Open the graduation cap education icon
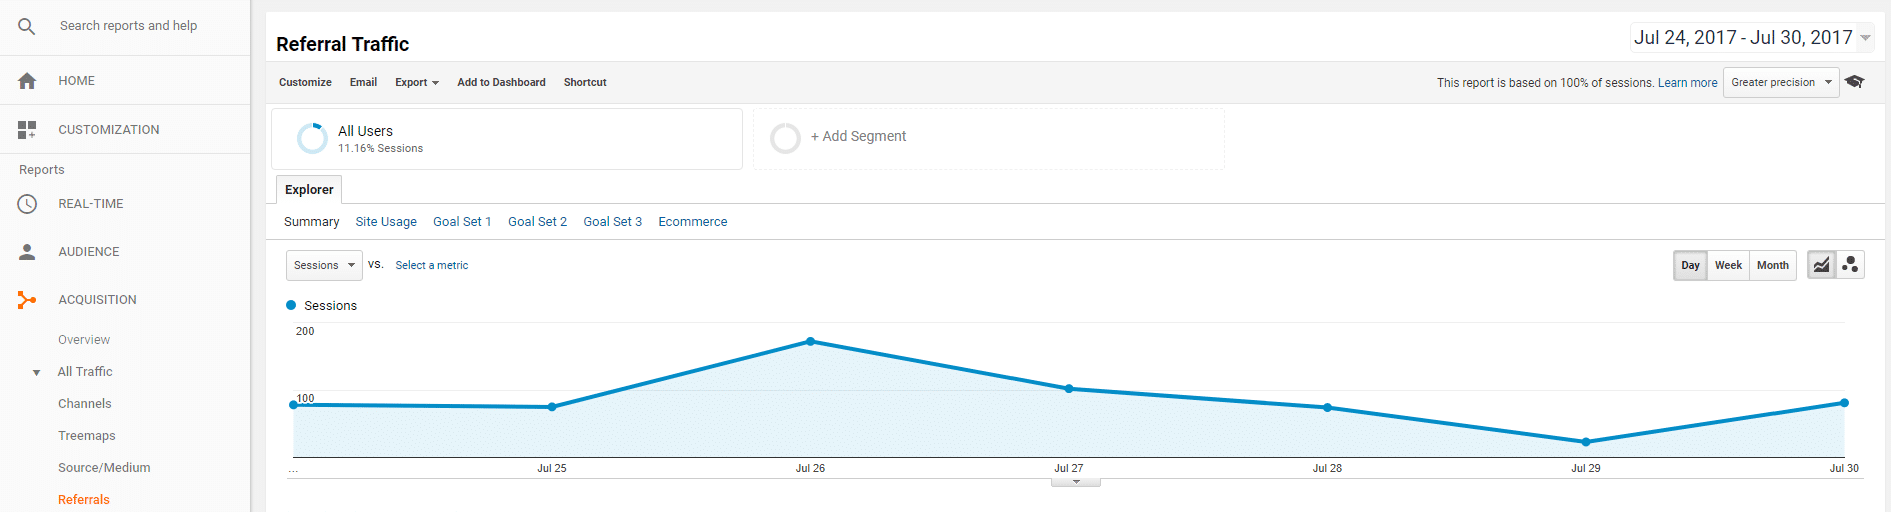This screenshot has width=1891, height=512. (x=1854, y=82)
